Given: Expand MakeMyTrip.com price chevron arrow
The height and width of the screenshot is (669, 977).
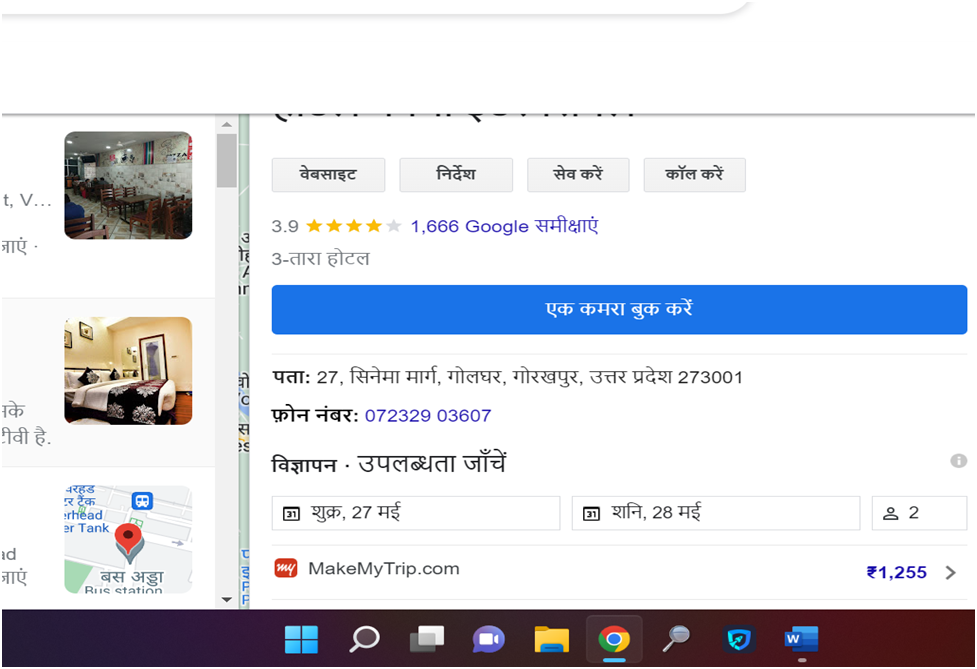Looking at the screenshot, I should click(x=950, y=572).
